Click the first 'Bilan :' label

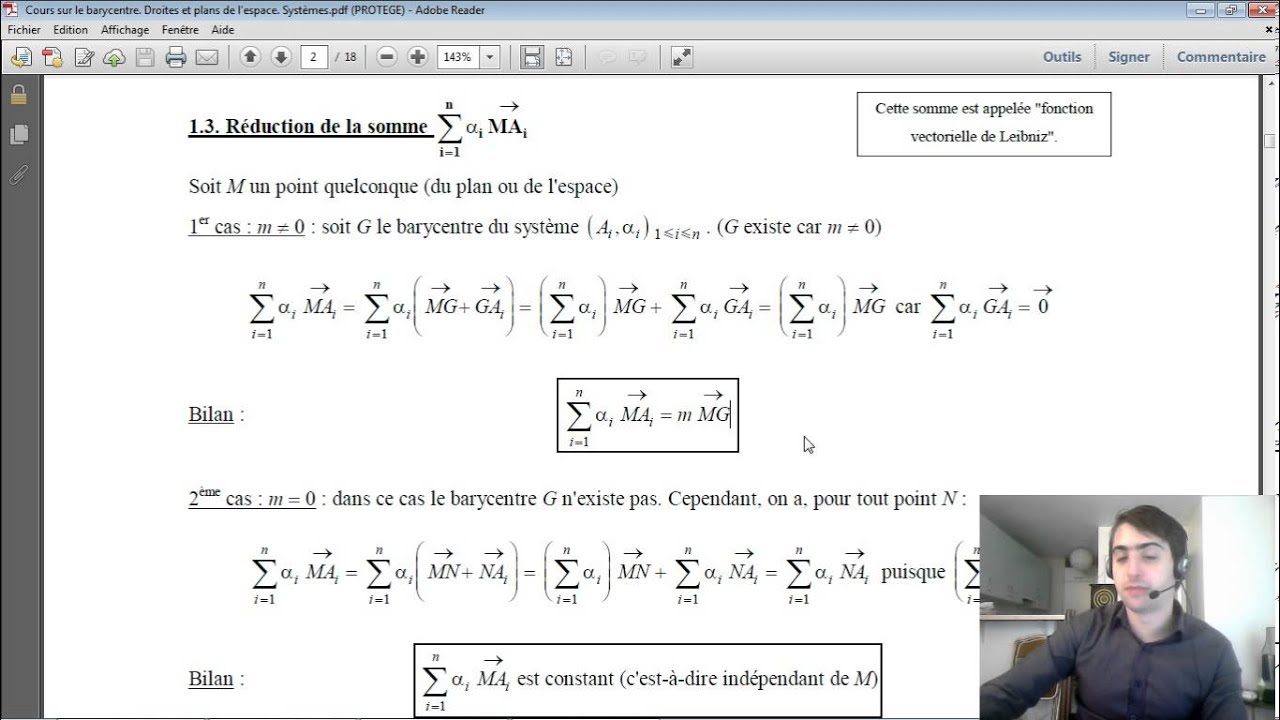tap(216, 415)
